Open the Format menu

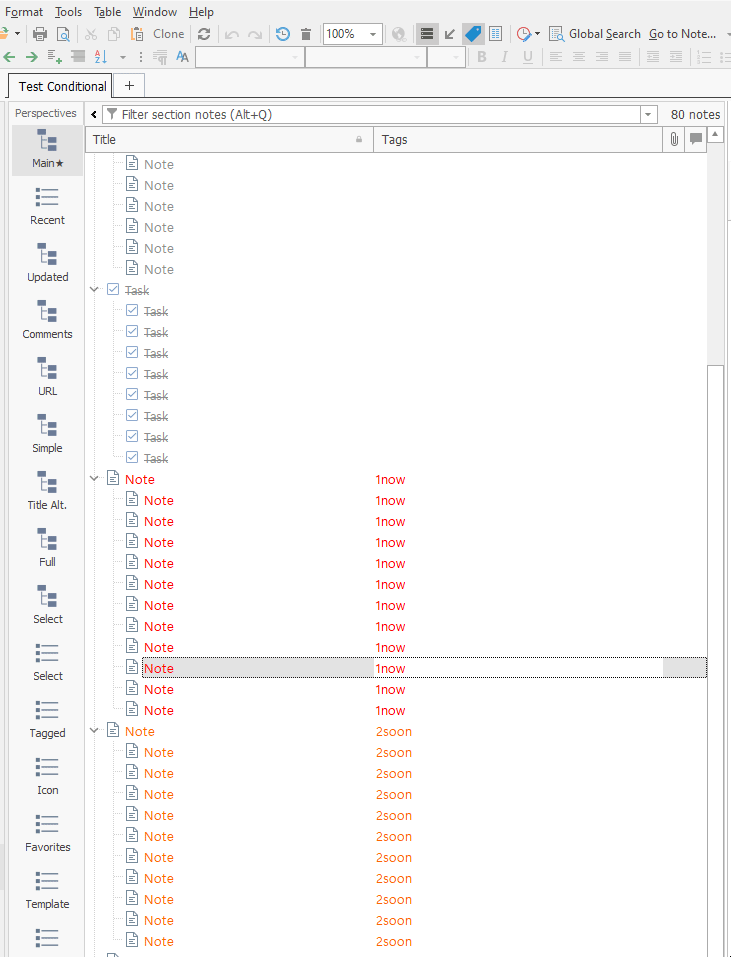(24, 12)
